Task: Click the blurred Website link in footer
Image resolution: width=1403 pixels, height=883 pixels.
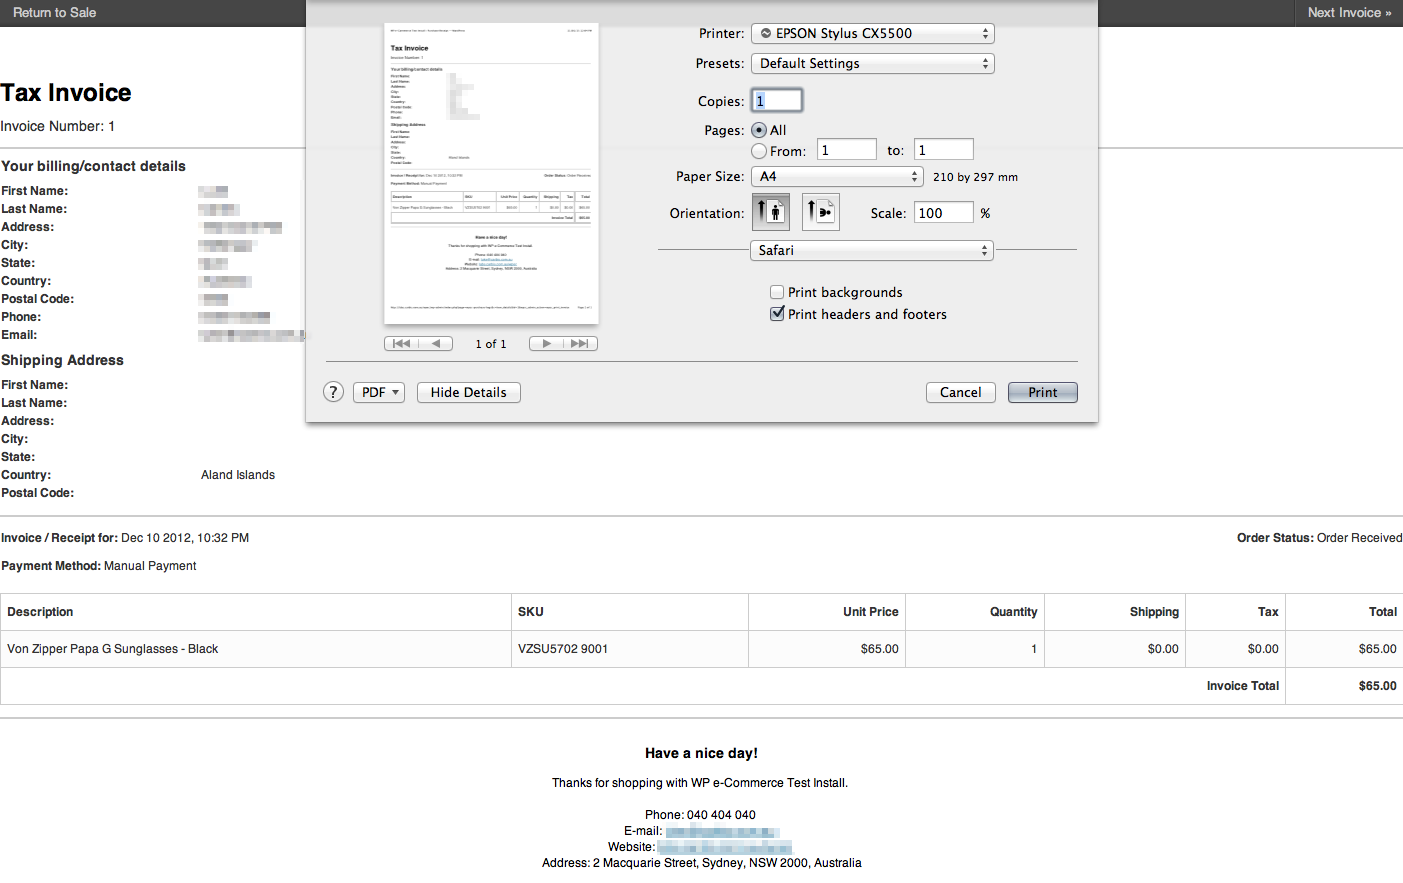Action: tap(724, 847)
